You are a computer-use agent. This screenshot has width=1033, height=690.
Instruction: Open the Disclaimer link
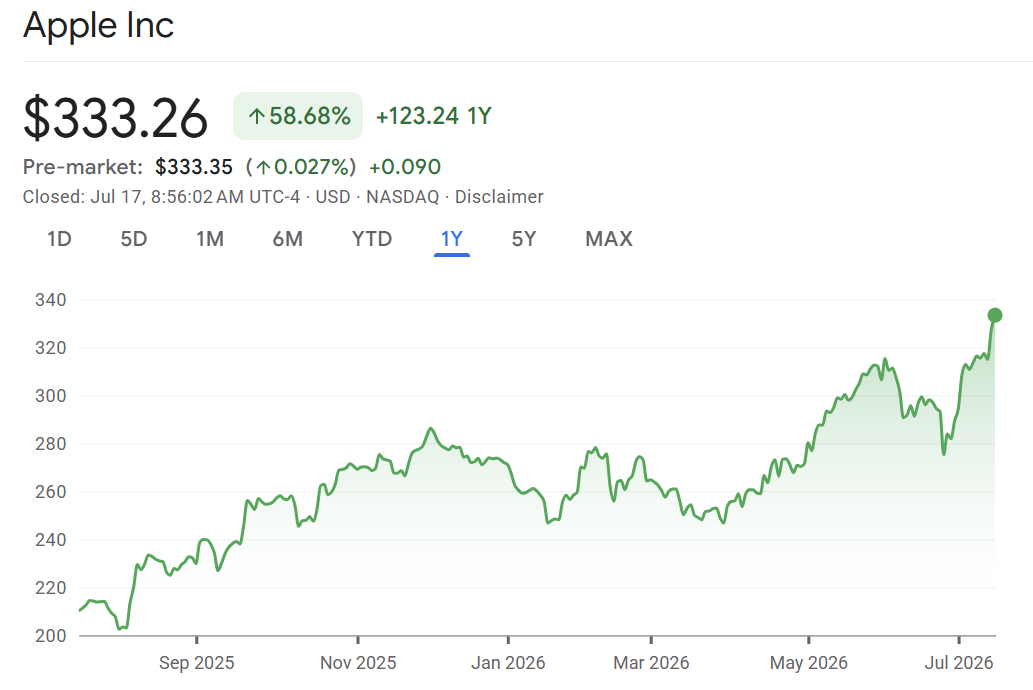pyautogui.click(x=499, y=197)
